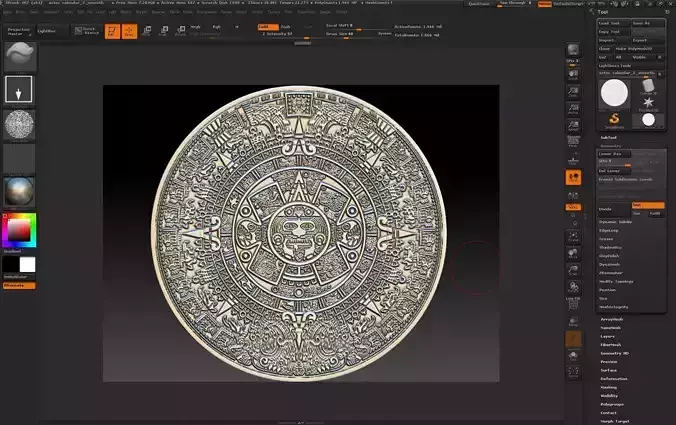Image resolution: width=676 pixels, height=425 pixels.
Task: Expand the SubTool section
Action: point(608,138)
